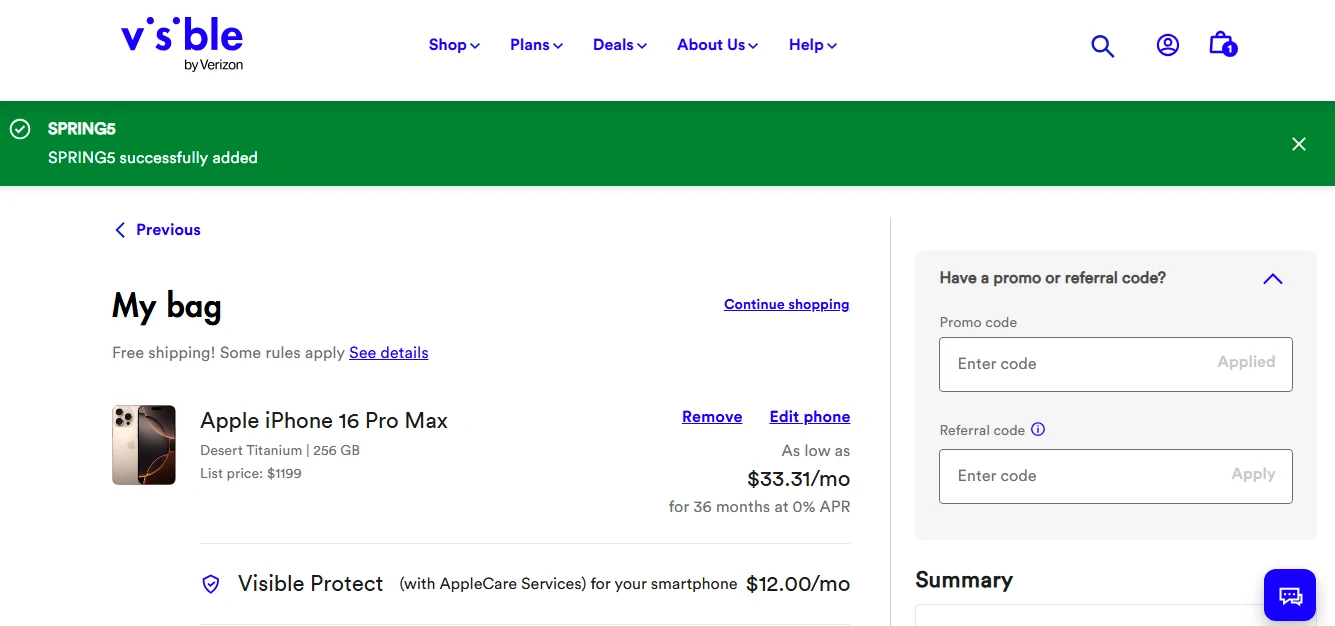Collapse the promo or referral code section
This screenshot has height=626, width=1335.
(x=1272, y=279)
